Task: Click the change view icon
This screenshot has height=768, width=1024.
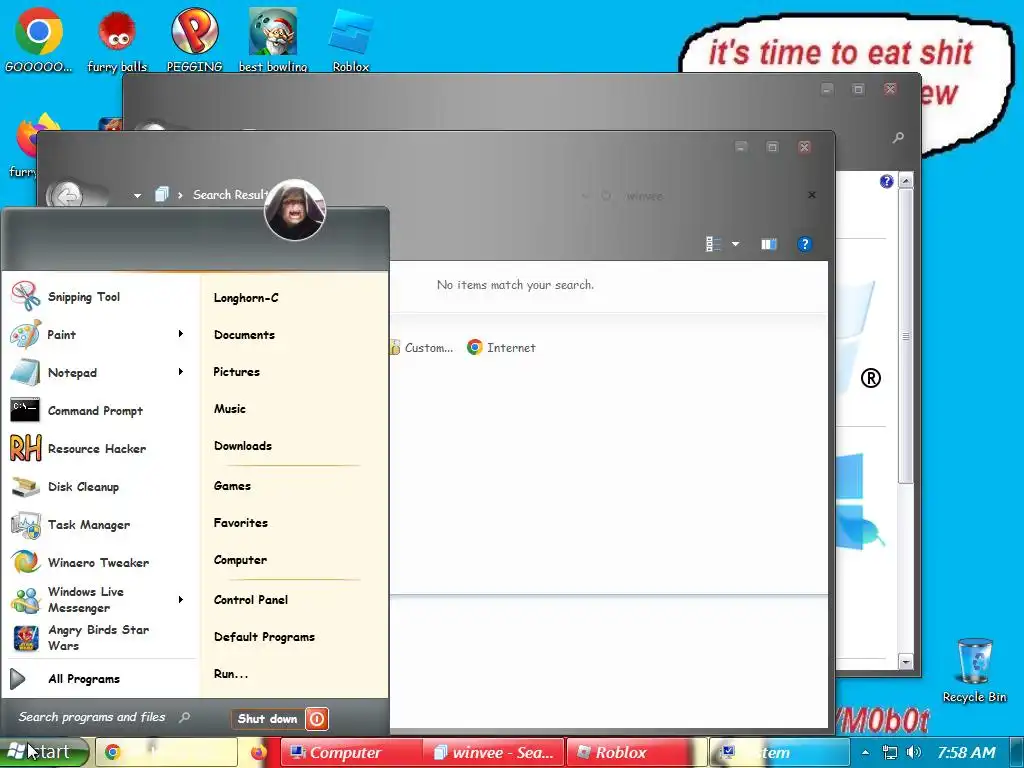Action: click(713, 244)
